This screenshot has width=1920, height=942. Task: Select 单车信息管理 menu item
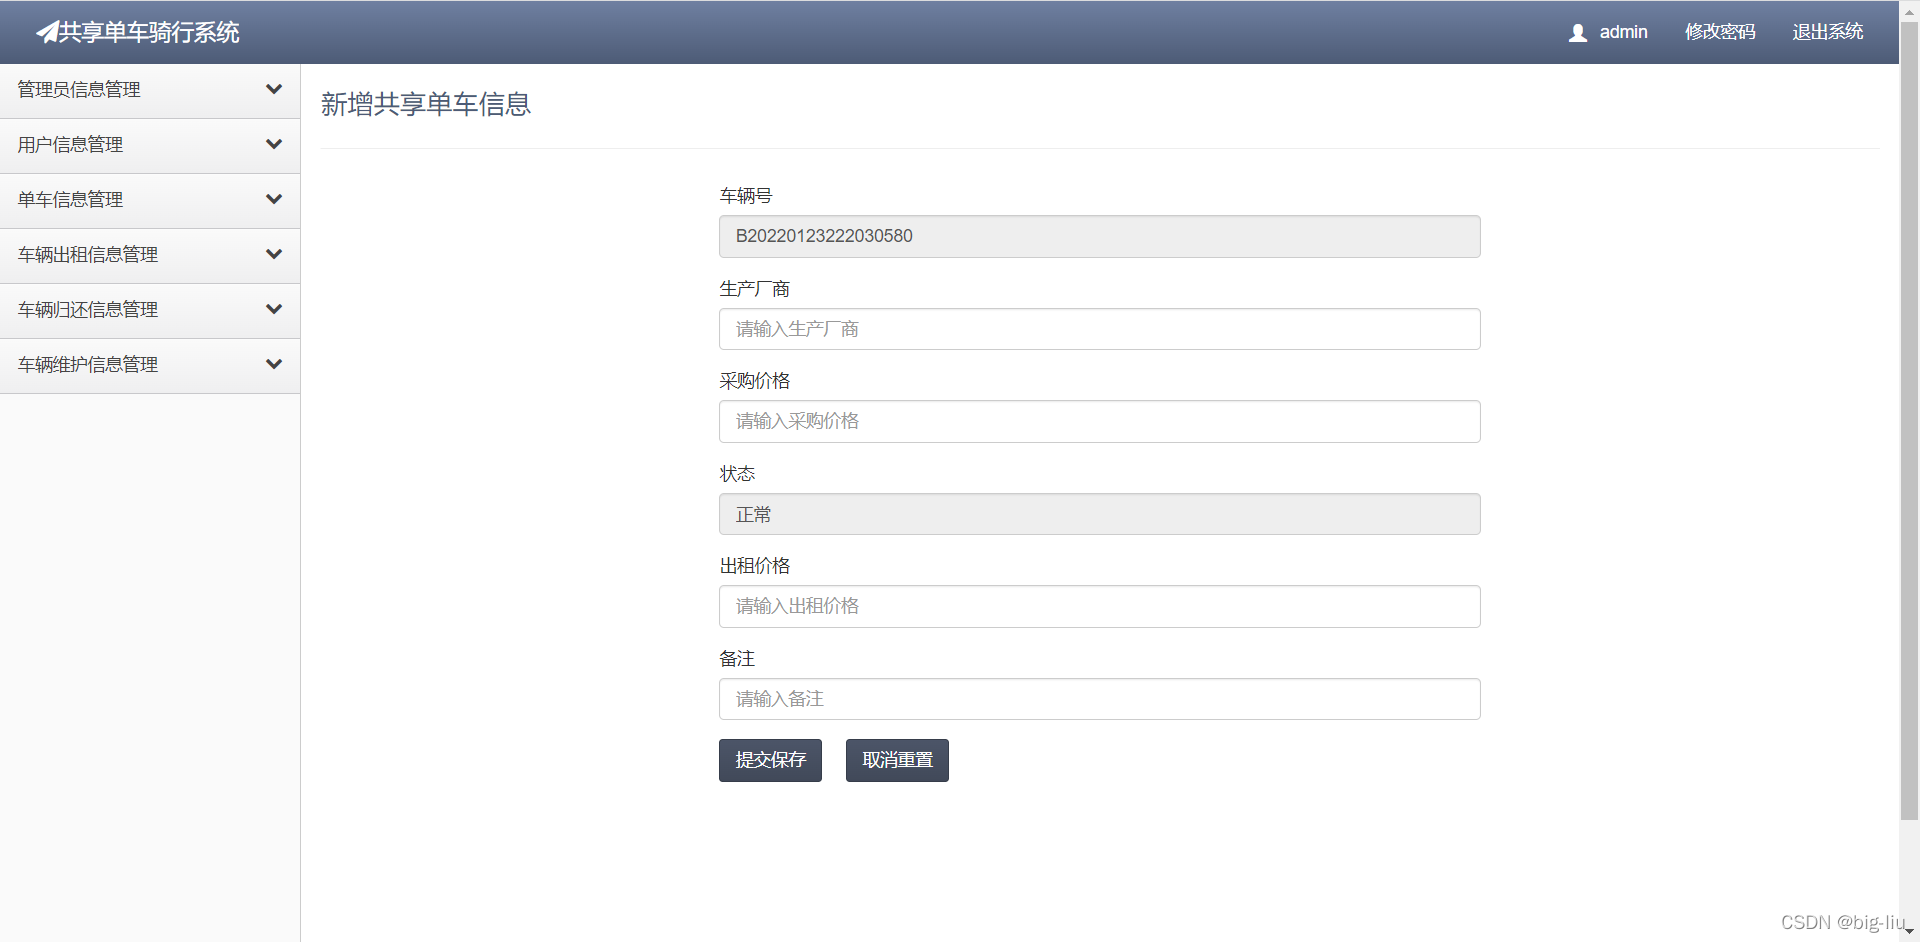pyautogui.click(x=150, y=200)
